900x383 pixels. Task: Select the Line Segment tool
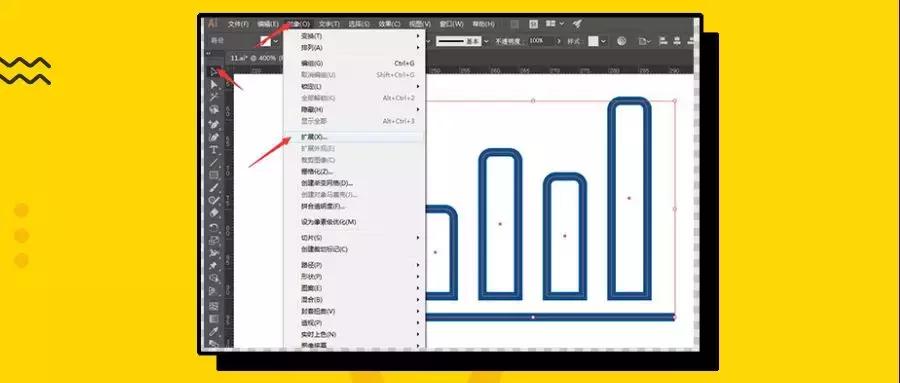(214, 163)
